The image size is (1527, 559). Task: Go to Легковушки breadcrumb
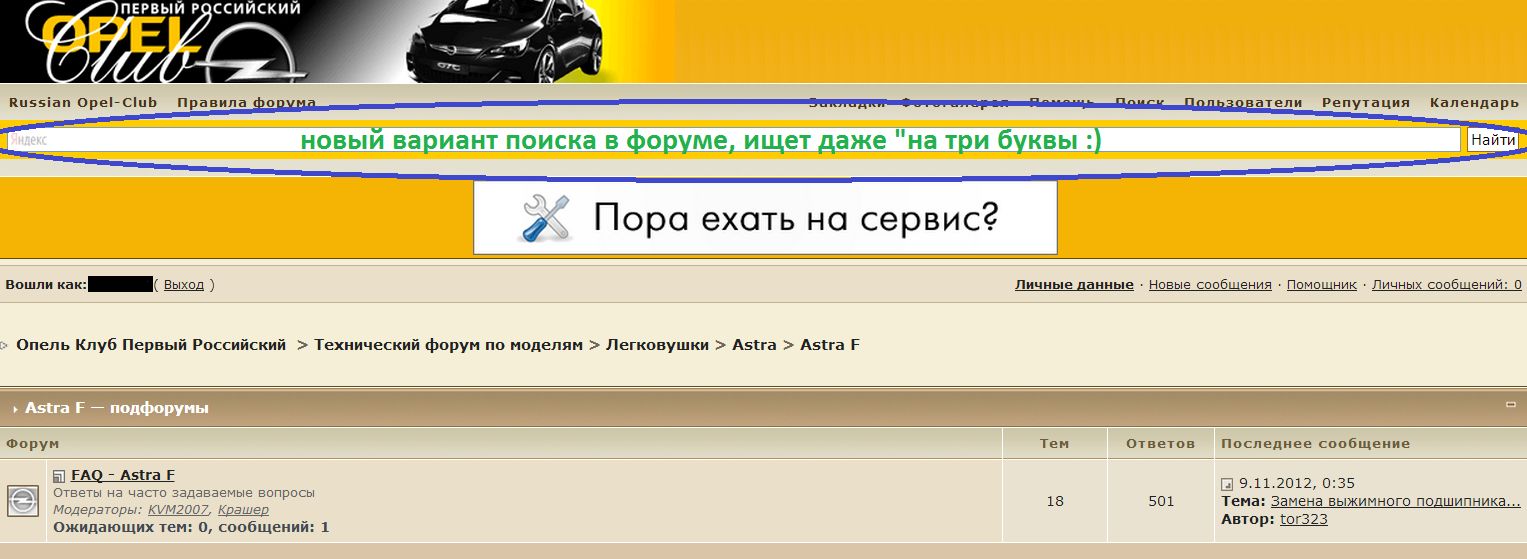656,345
